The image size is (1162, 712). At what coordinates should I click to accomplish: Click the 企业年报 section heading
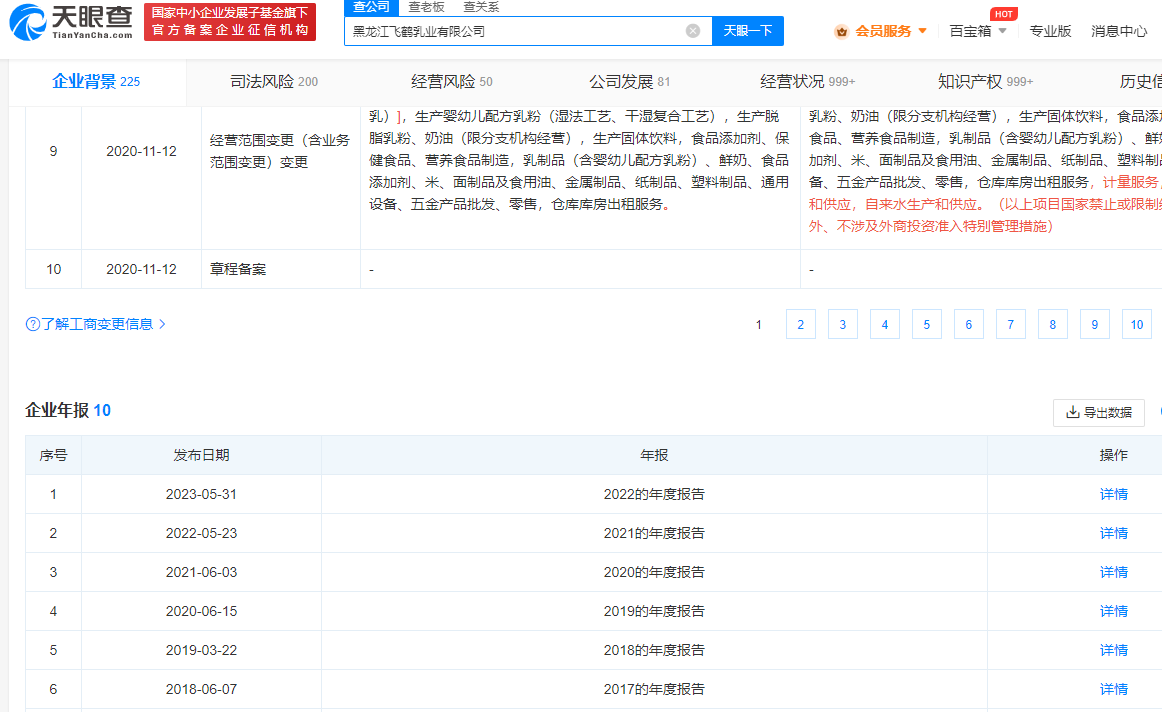[67, 410]
